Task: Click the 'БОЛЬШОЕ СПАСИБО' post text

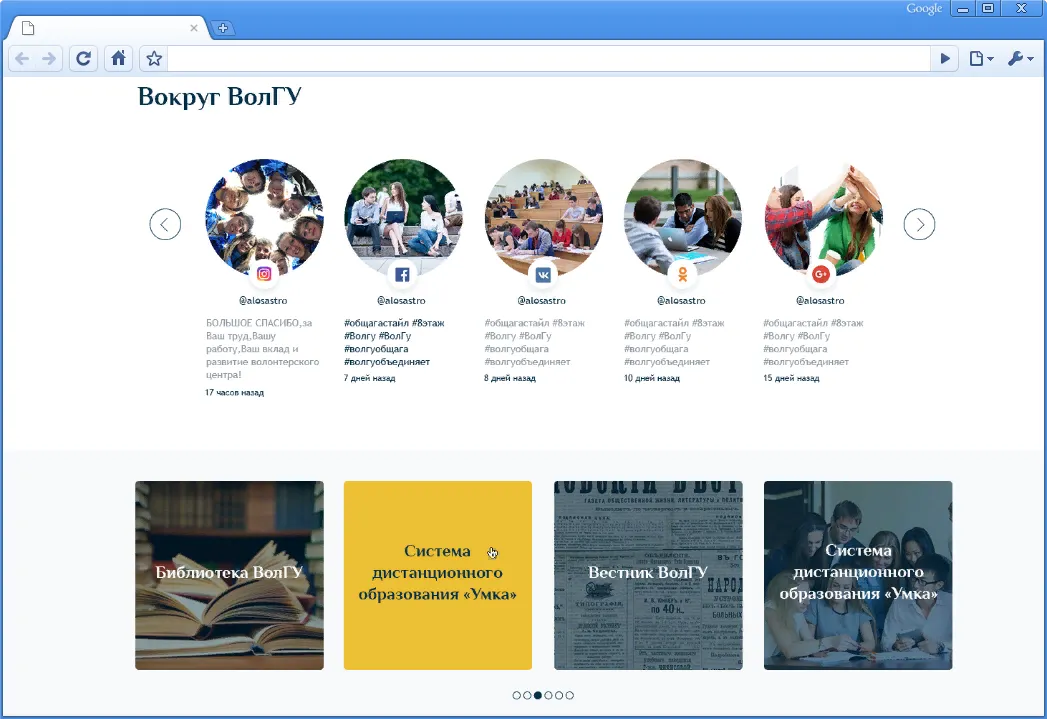Action: coord(262,348)
